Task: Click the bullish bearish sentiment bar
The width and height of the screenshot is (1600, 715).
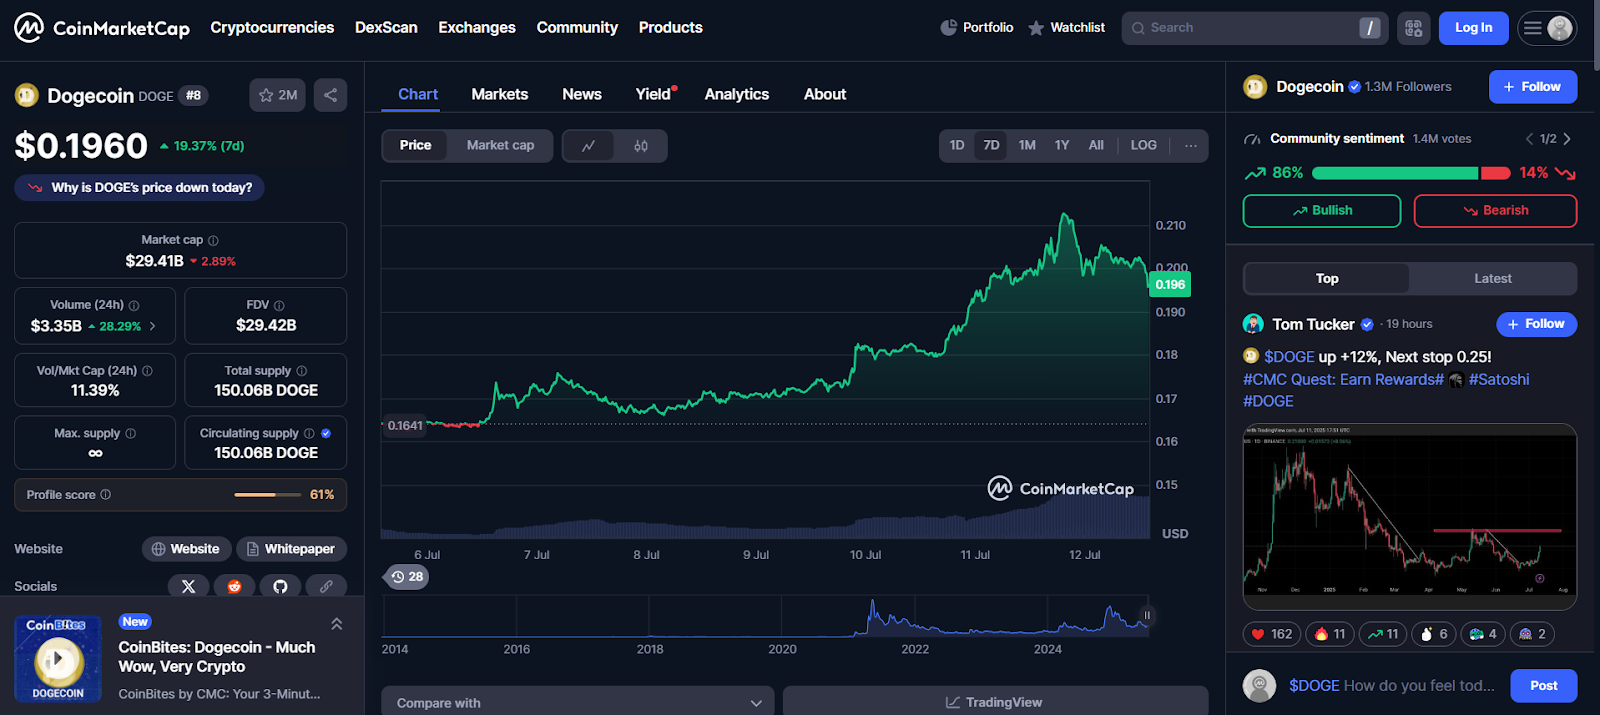Action: point(1411,173)
